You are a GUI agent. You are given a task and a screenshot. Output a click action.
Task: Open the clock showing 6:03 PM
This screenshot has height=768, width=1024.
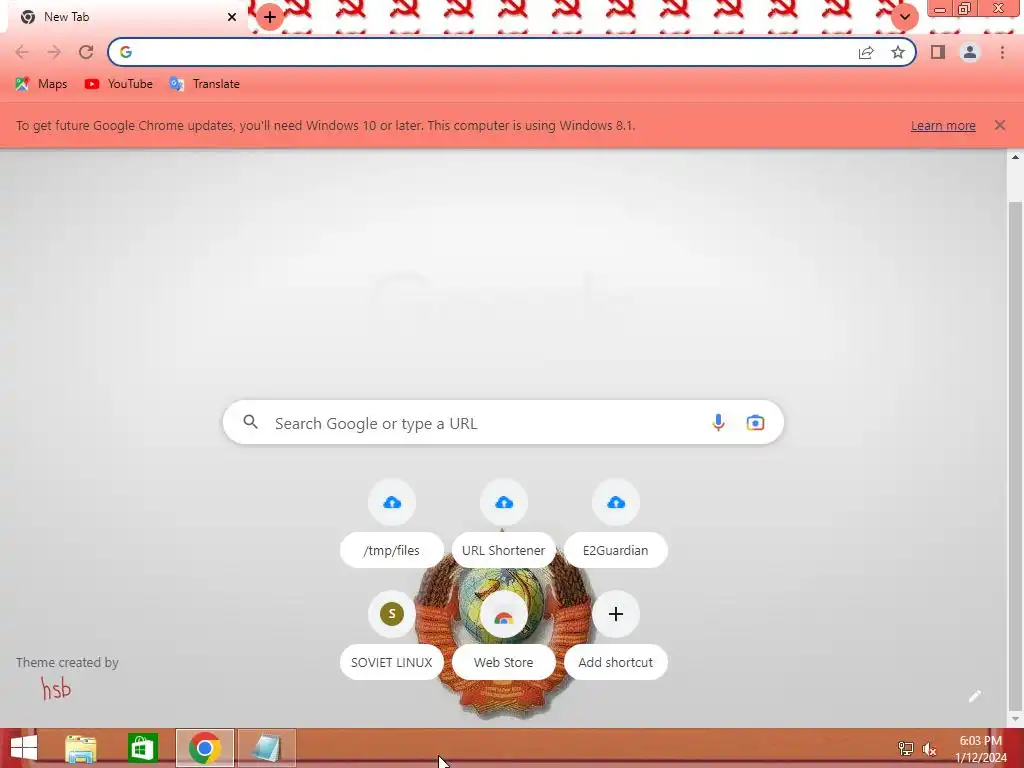point(980,749)
